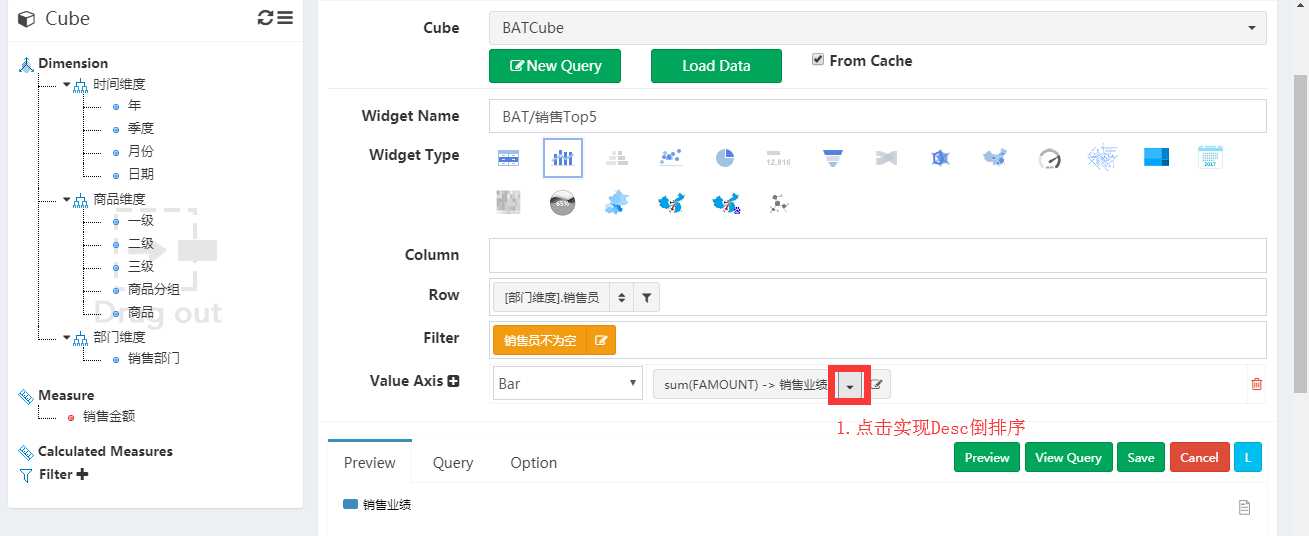Click the Load Data button
This screenshot has height=536, width=1309.
tap(715, 66)
